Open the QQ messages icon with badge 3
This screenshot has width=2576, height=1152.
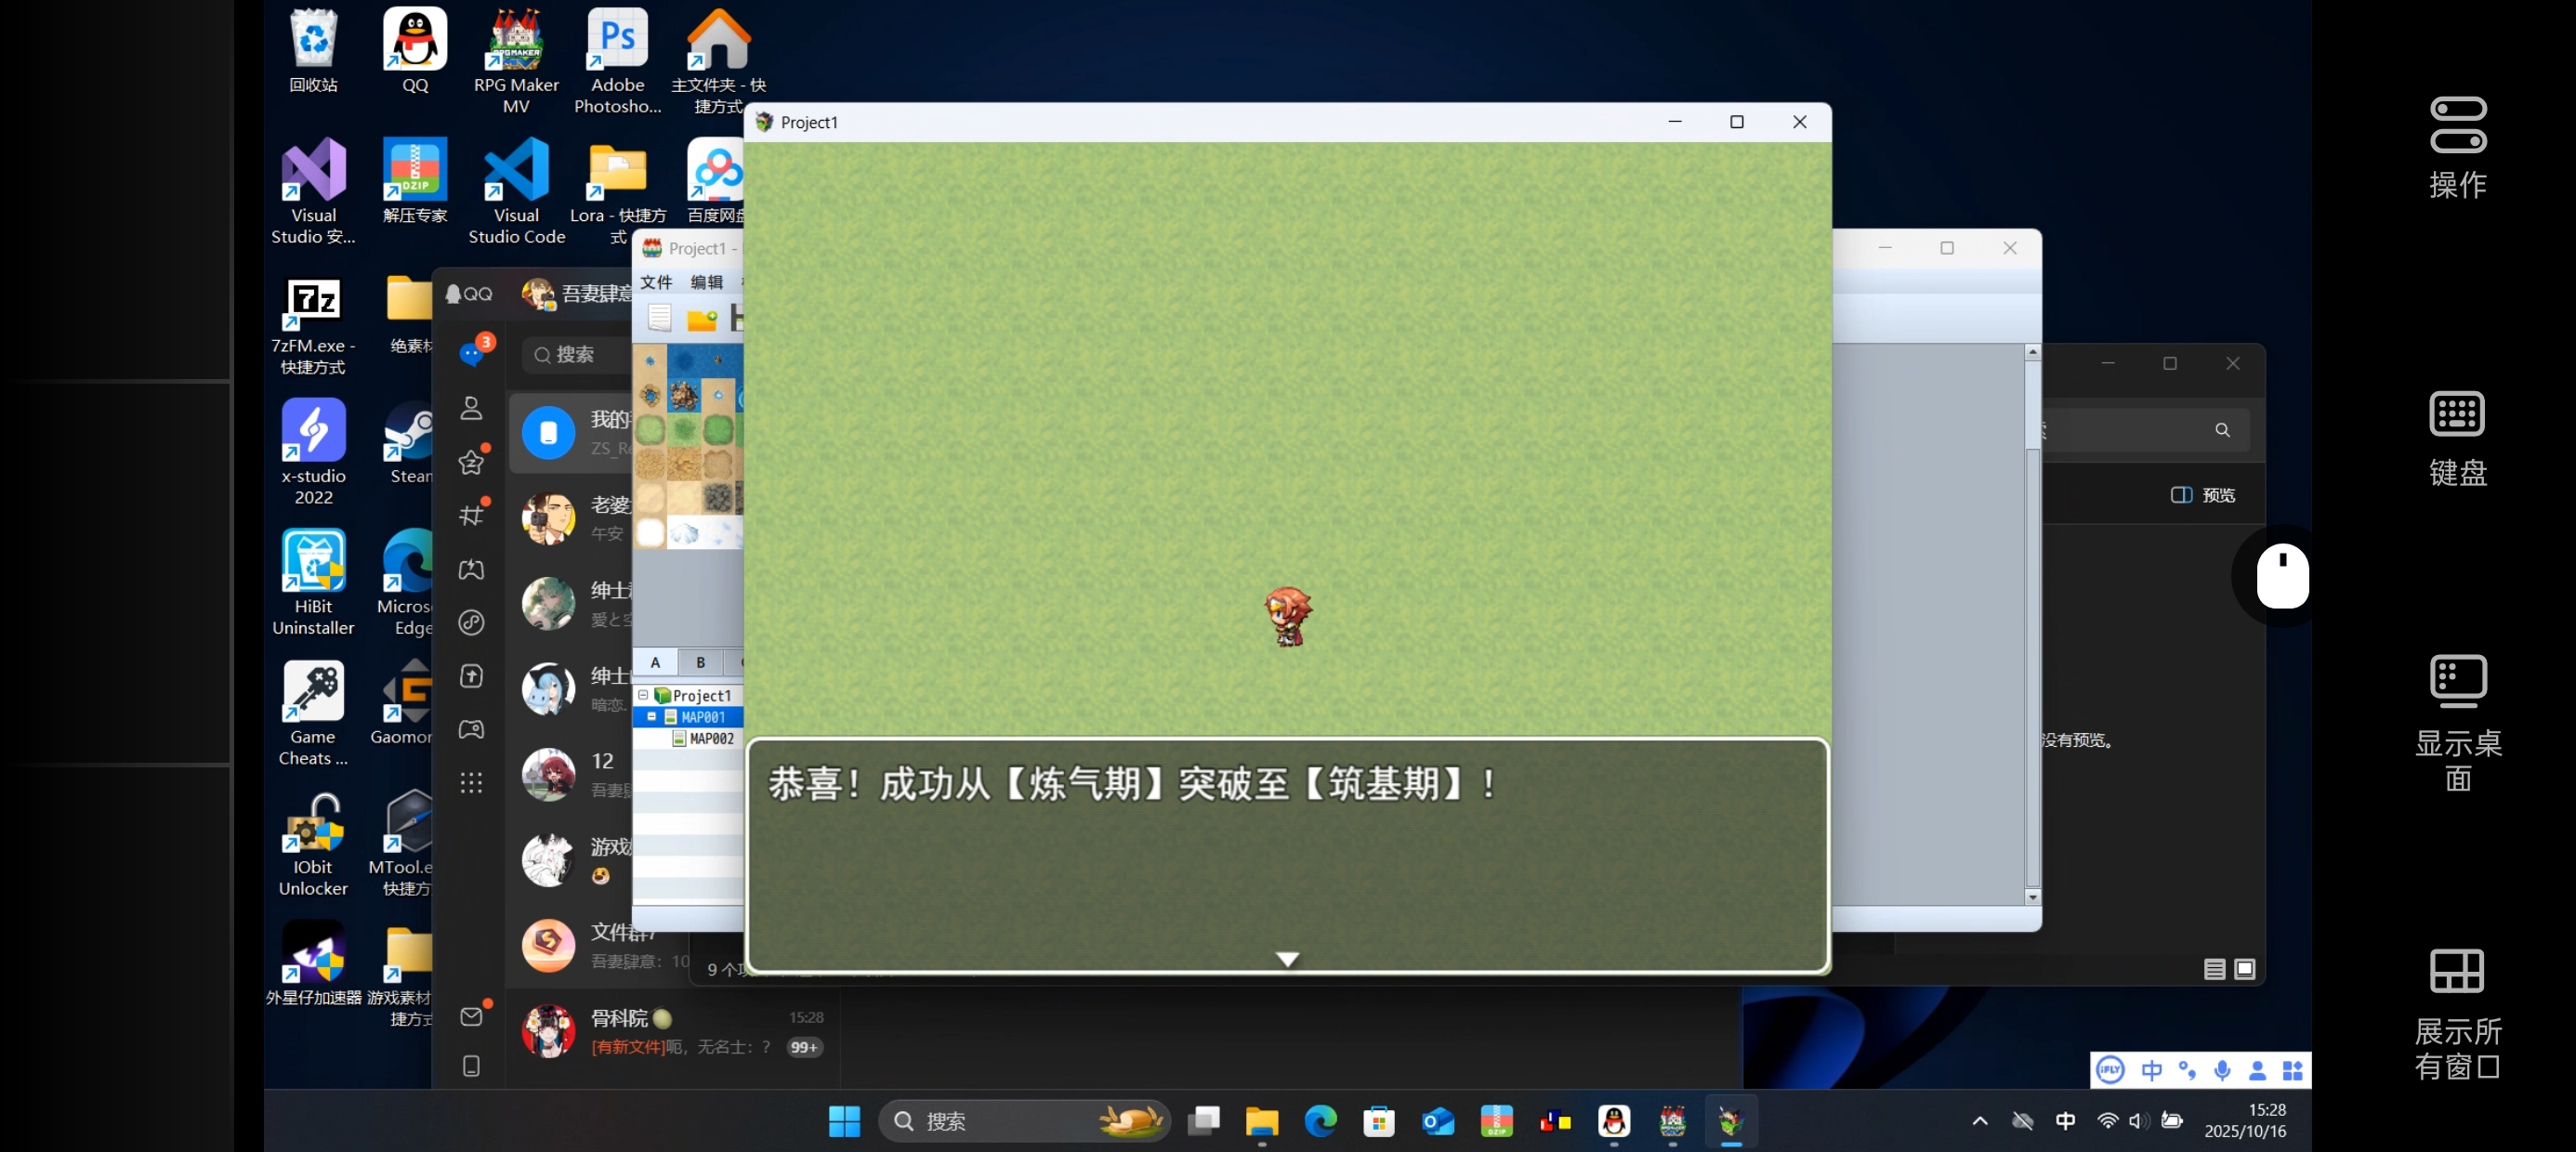[x=471, y=354]
